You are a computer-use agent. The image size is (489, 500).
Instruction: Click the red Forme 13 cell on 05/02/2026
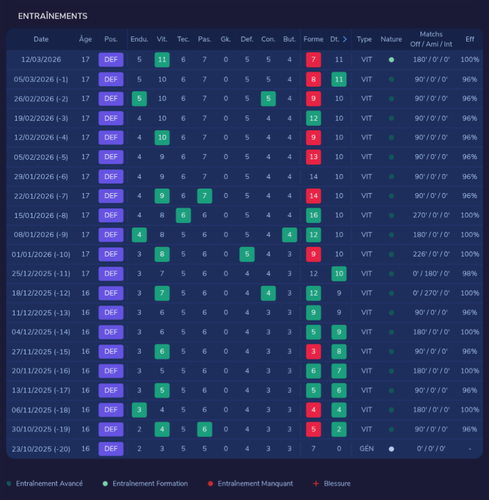coord(313,157)
